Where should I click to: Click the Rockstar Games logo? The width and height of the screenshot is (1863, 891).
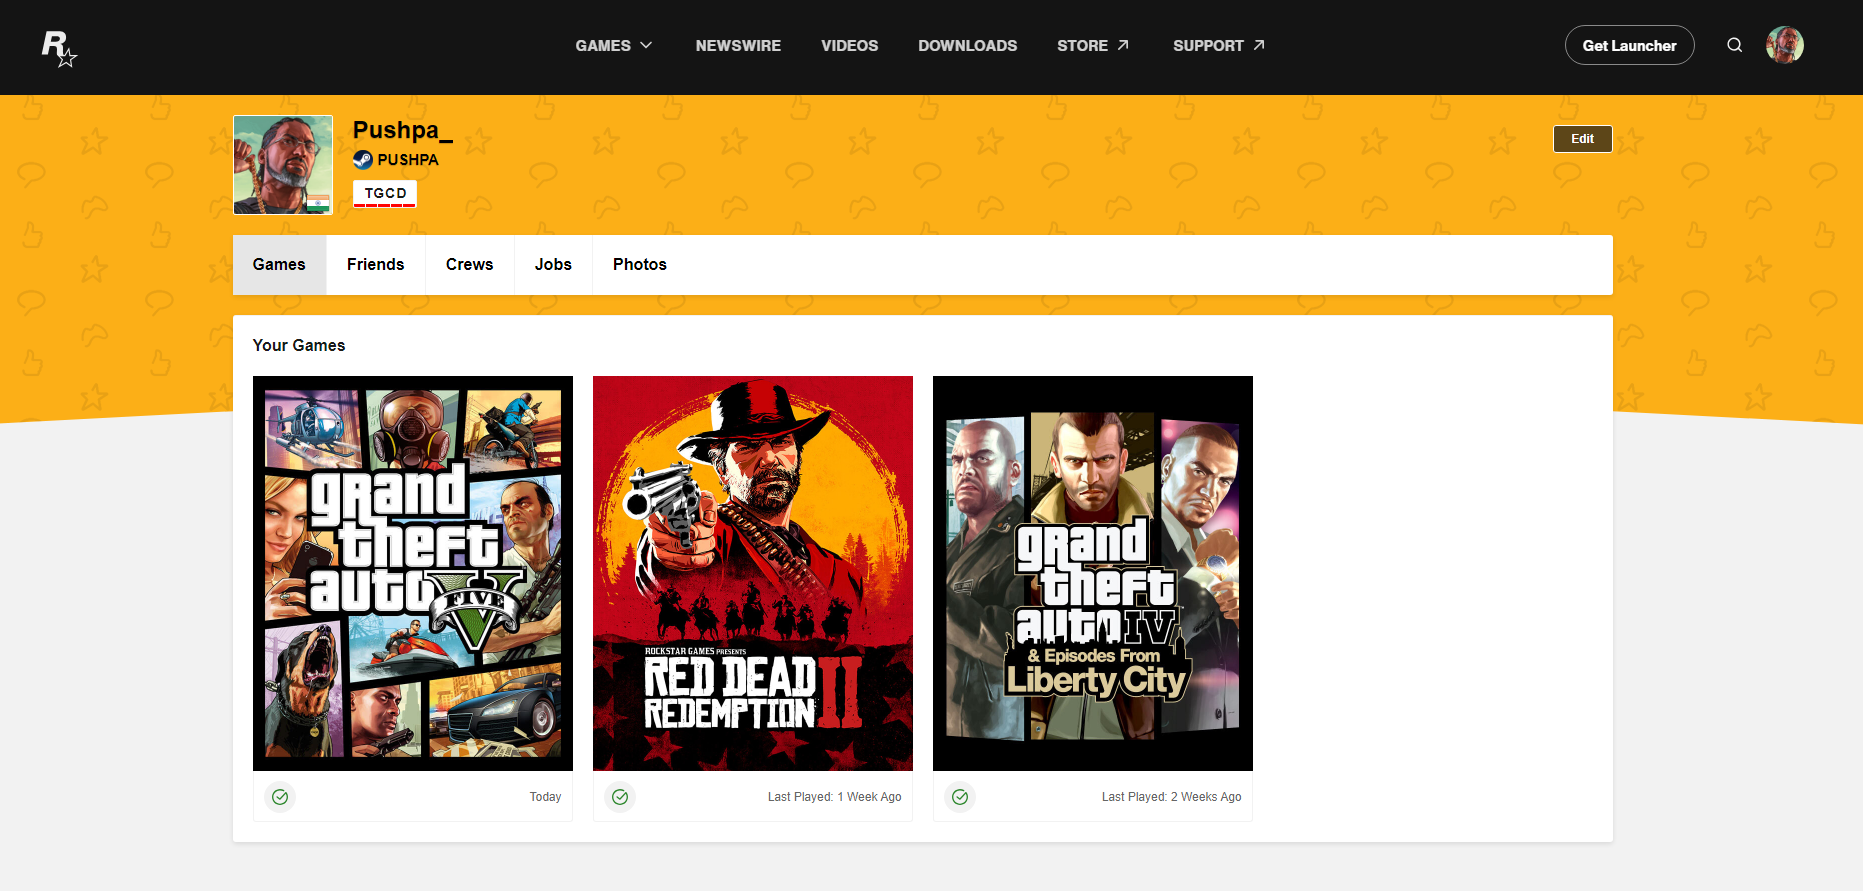click(59, 48)
